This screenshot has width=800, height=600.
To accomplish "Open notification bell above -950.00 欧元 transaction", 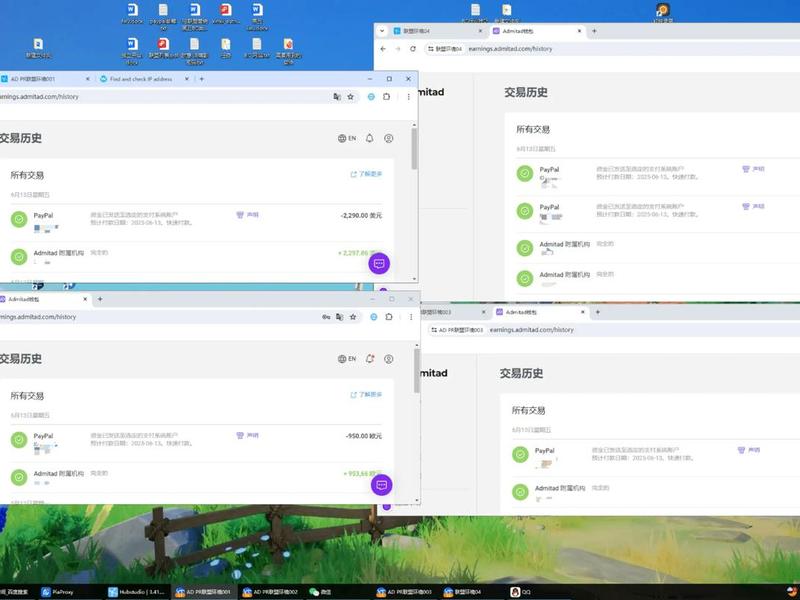I will click(370, 359).
